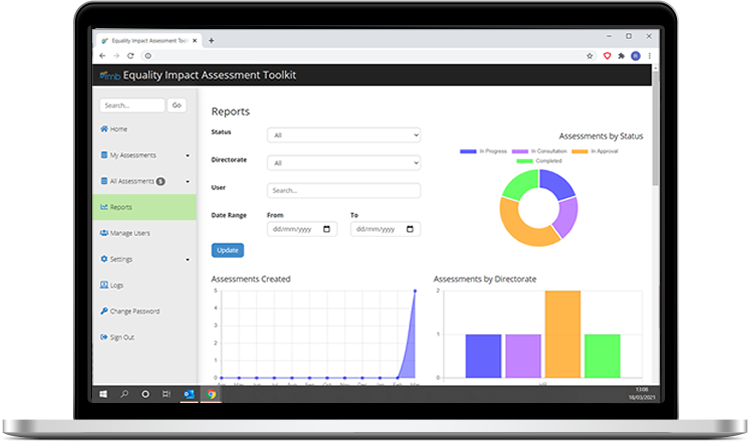Expand the Settings submenu arrow
The image size is (749, 442).
[188, 260]
